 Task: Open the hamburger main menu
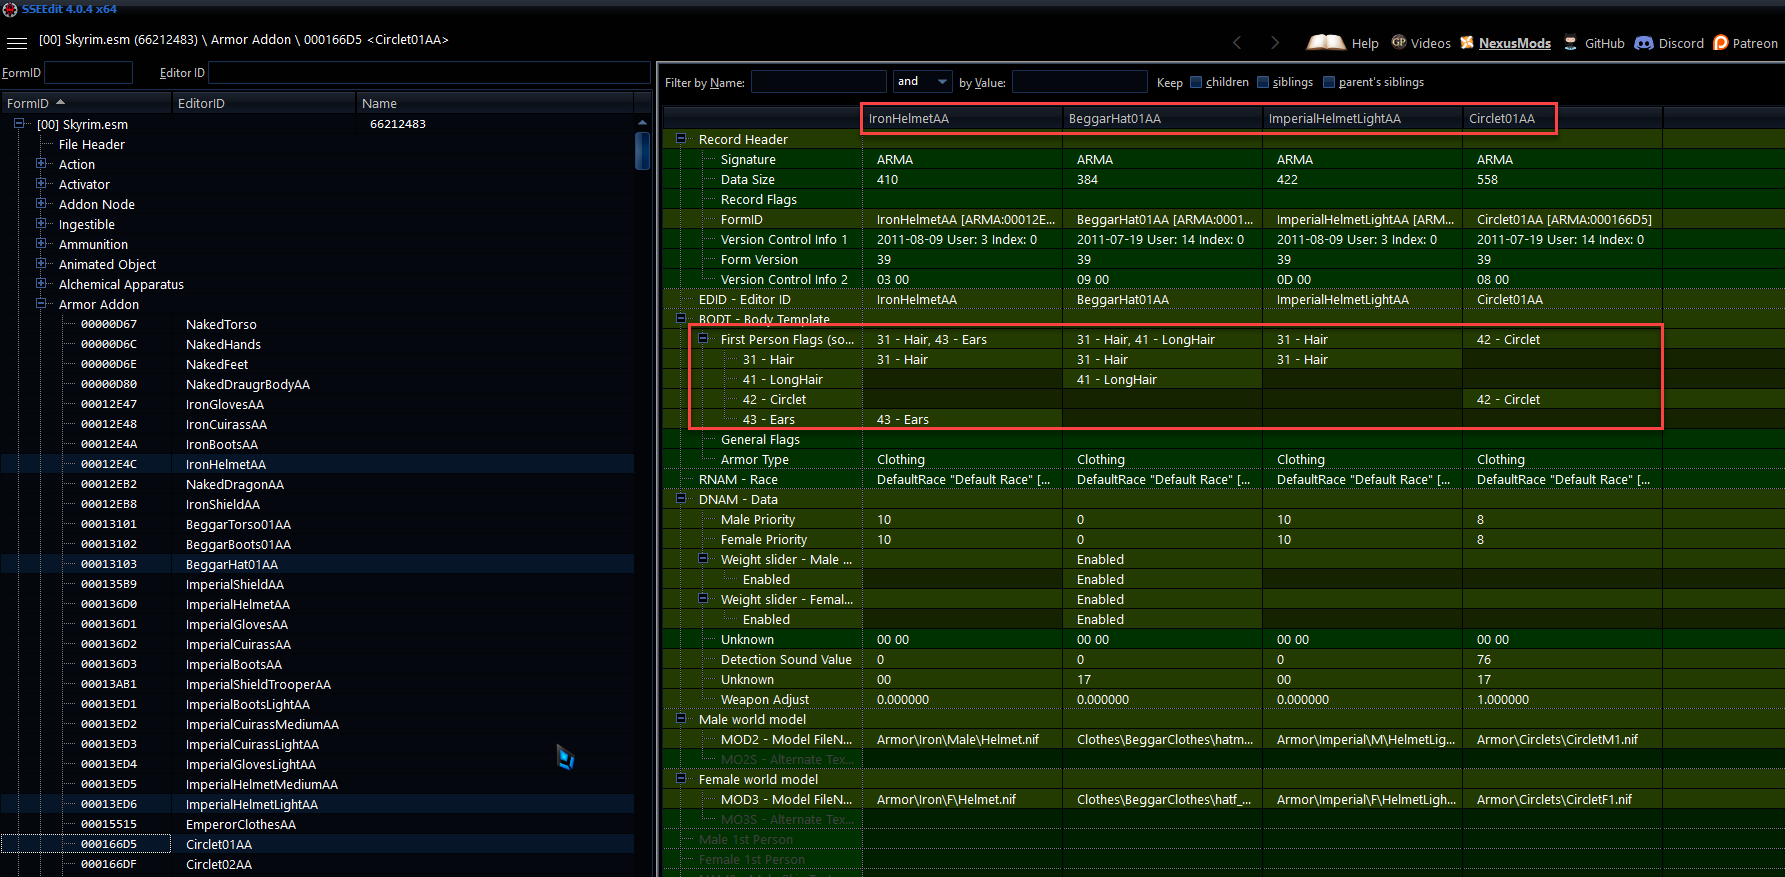tap(17, 43)
